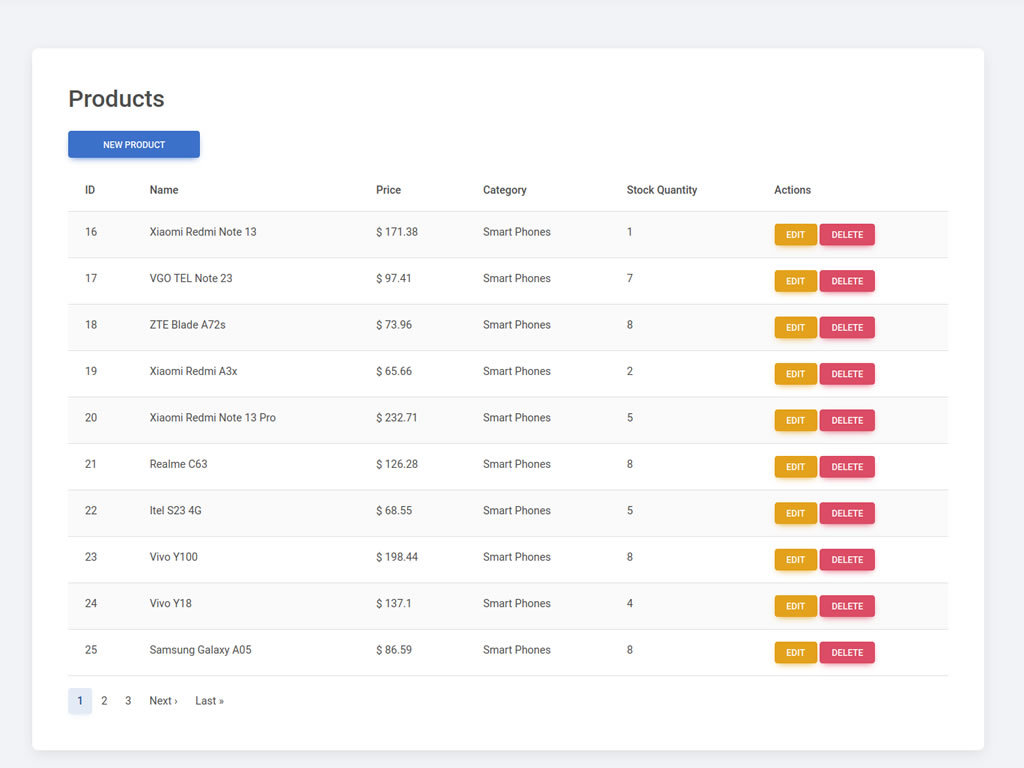Delete the Xiaomi Redmi Note 13 Pro
Screen dimensions: 1024x768
click(847, 420)
